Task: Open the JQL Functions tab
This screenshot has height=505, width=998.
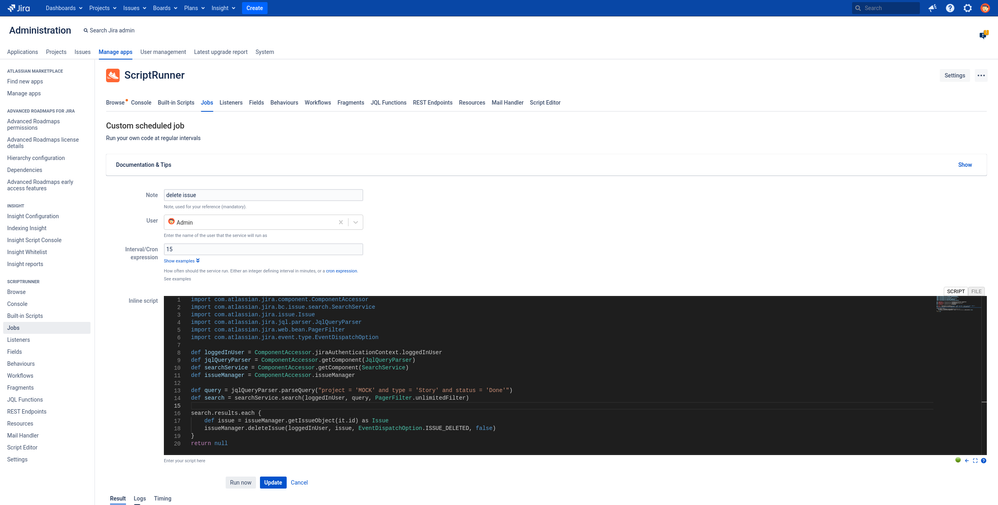Action: (388, 103)
